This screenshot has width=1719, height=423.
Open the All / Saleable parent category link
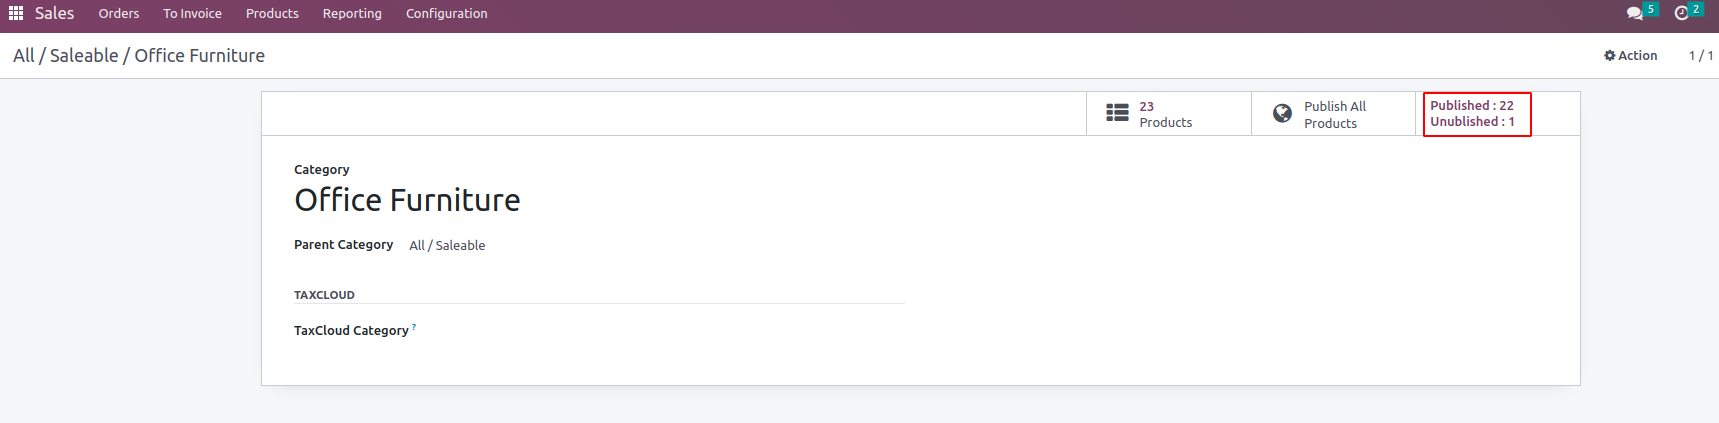point(447,245)
